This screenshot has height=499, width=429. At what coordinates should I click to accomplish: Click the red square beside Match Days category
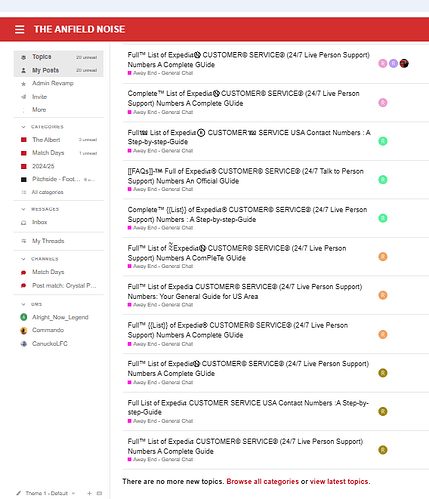pos(24,153)
